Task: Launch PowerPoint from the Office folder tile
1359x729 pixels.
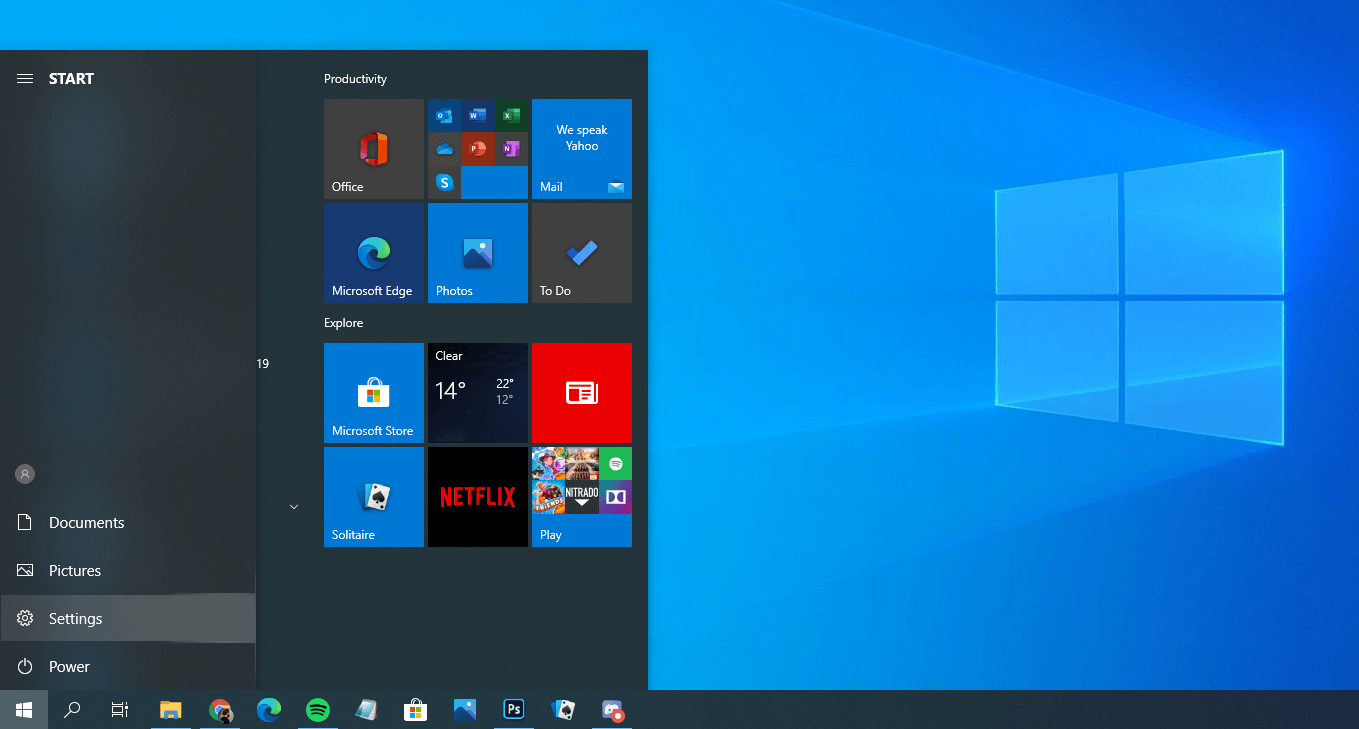Action: [478, 149]
